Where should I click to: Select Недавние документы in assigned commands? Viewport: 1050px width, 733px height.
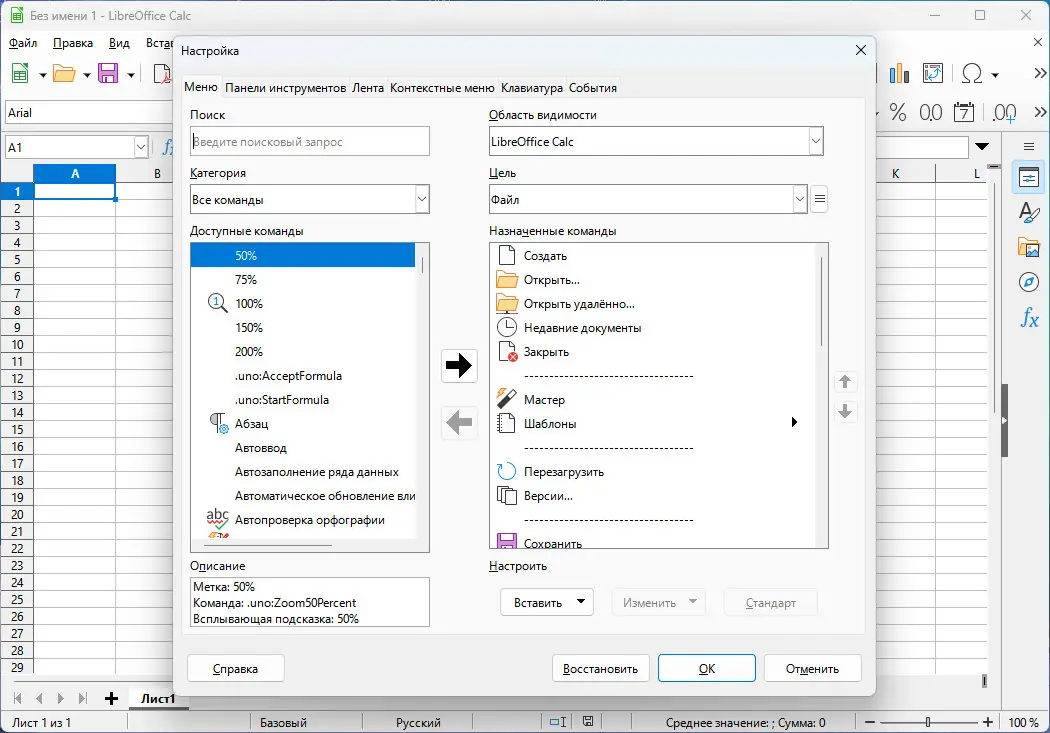tap(654, 328)
